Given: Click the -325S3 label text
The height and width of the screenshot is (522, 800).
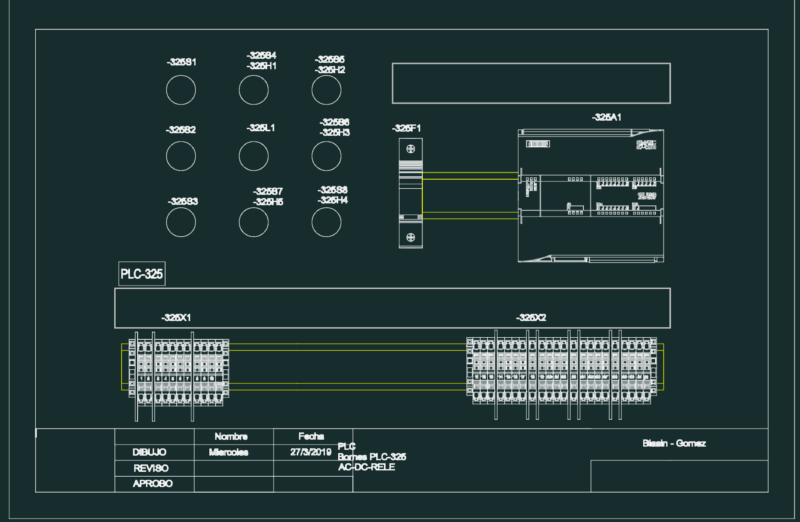Looking at the screenshot, I should pos(183,202).
